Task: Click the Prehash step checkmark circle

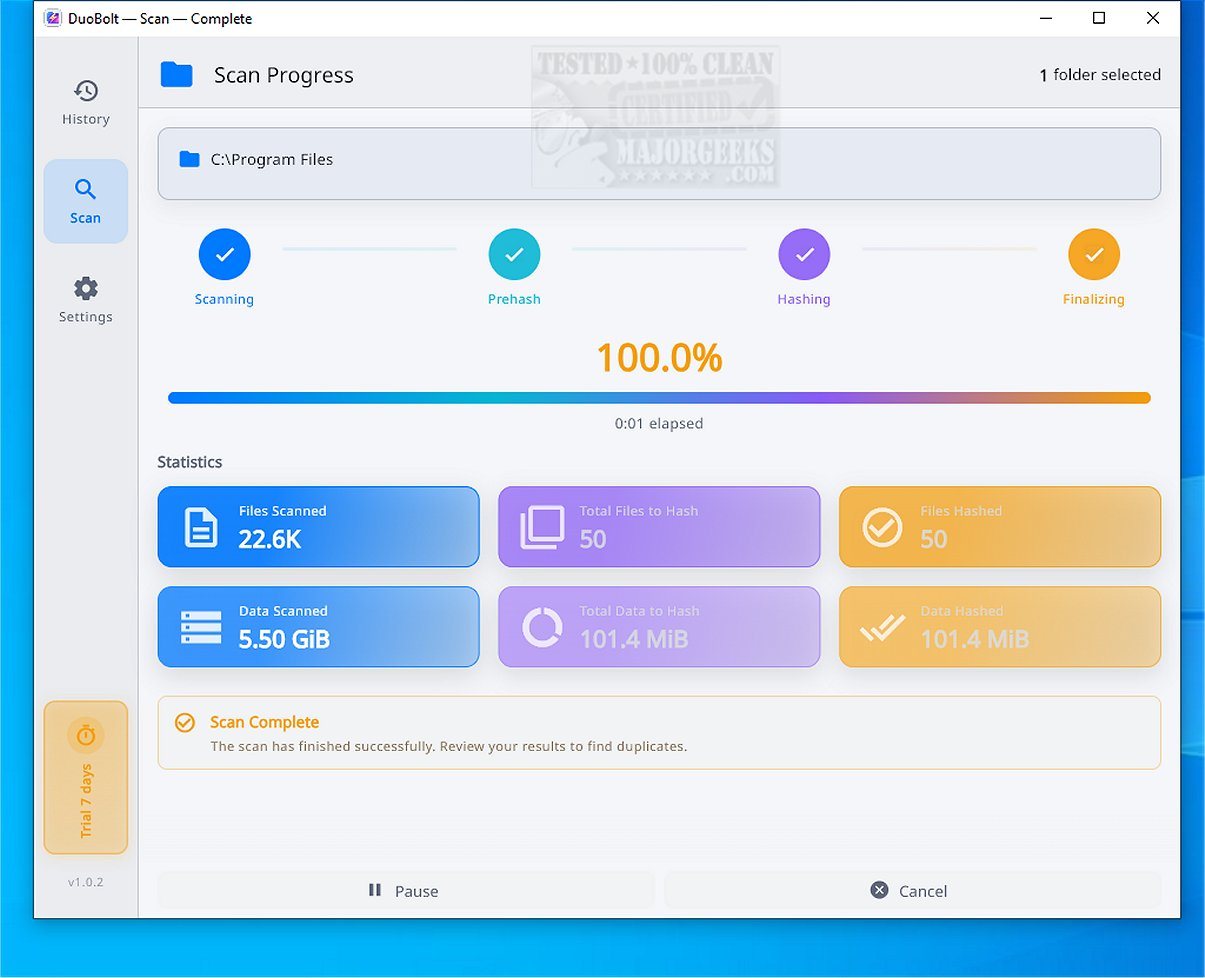Action: [514, 254]
